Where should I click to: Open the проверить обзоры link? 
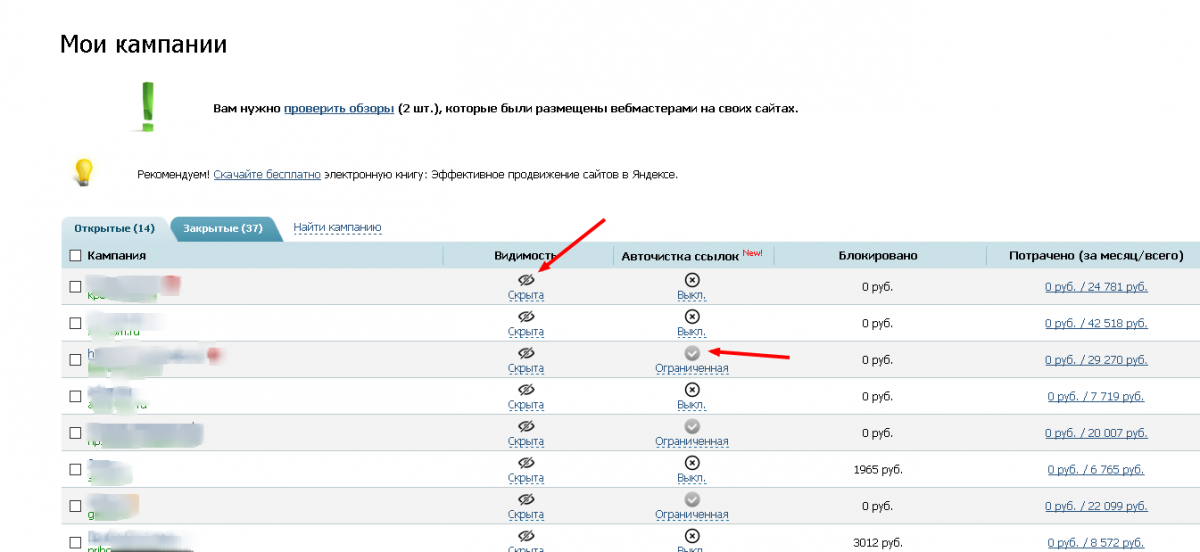click(338, 108)
